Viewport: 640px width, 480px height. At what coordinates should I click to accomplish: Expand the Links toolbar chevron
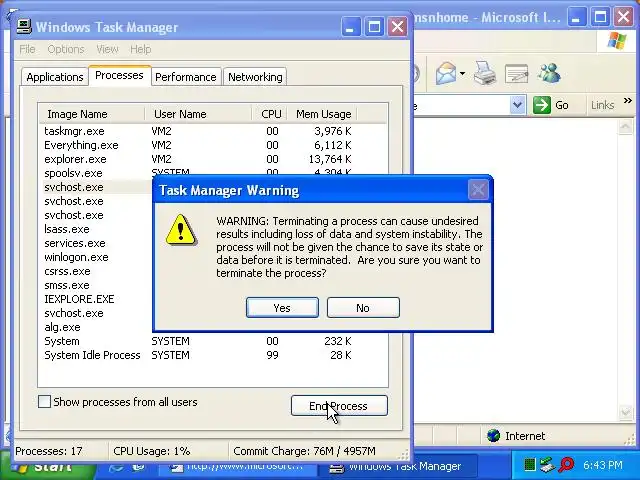pos(628,100)
